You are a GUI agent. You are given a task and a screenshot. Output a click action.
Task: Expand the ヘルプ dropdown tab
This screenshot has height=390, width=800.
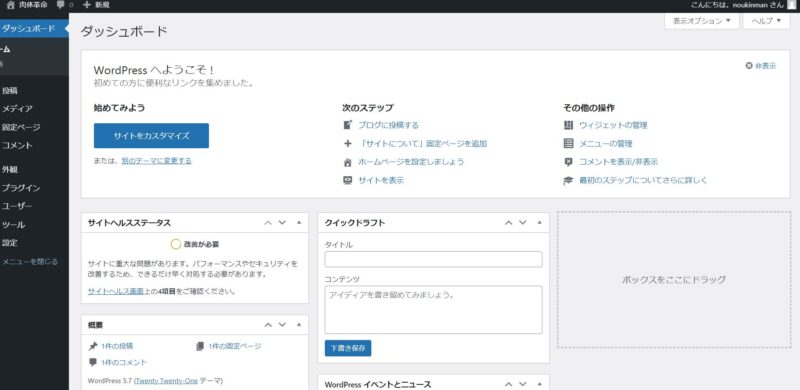[x=766, y=21]
